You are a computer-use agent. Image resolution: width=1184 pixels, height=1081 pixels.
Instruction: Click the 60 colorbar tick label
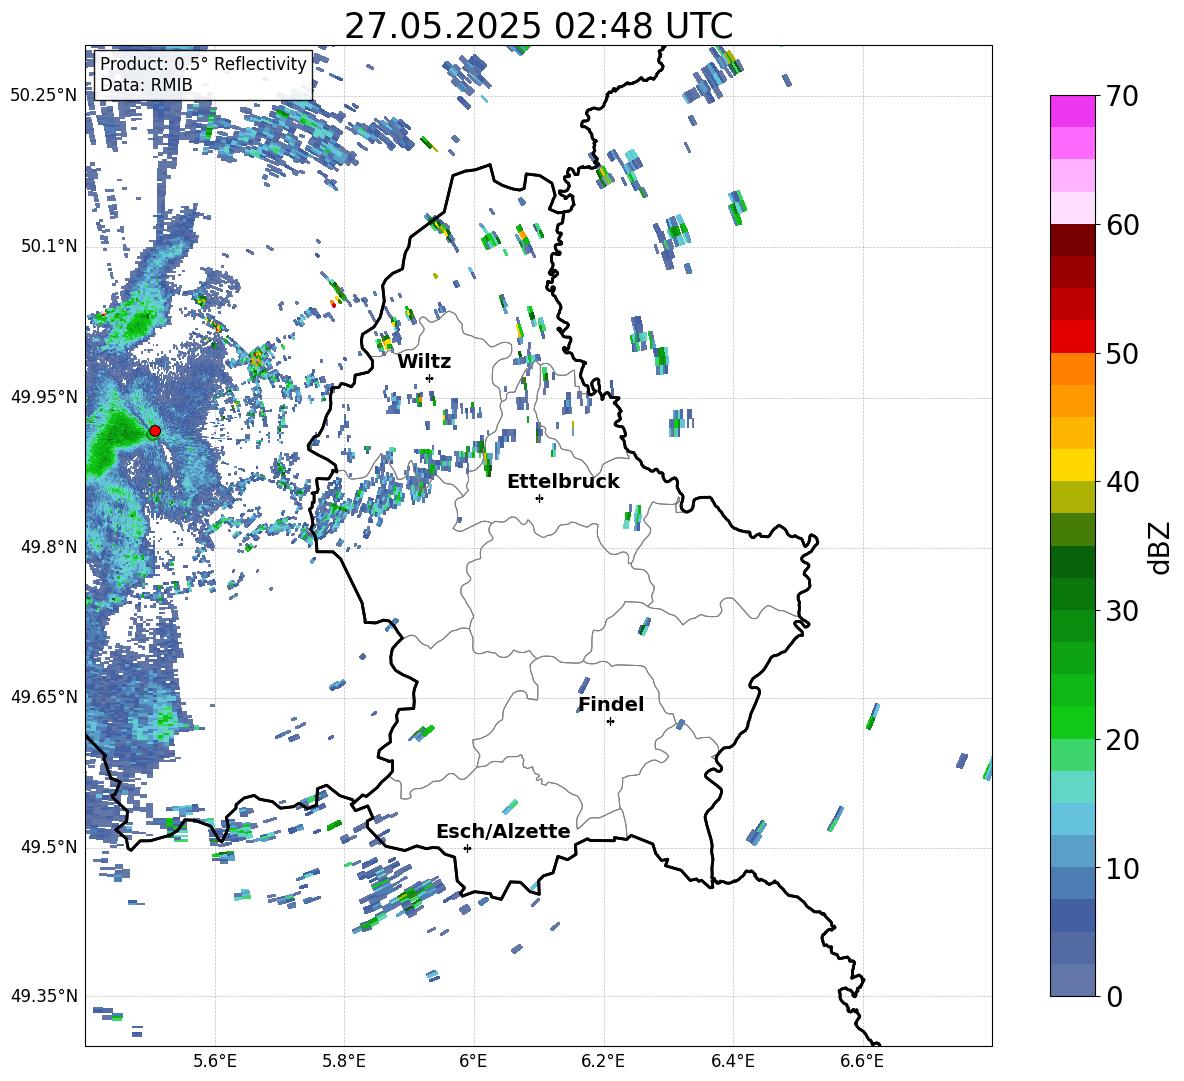coord(1122,225)
